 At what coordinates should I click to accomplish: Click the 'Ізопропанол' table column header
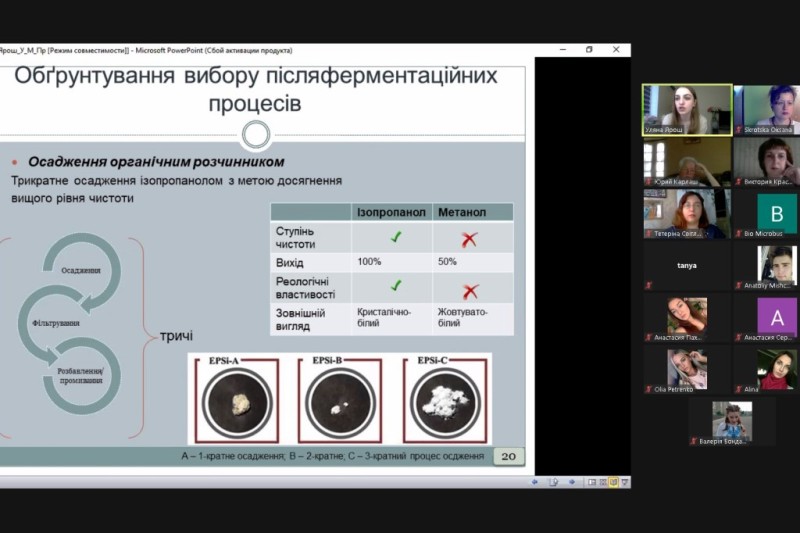click(391, 212)
